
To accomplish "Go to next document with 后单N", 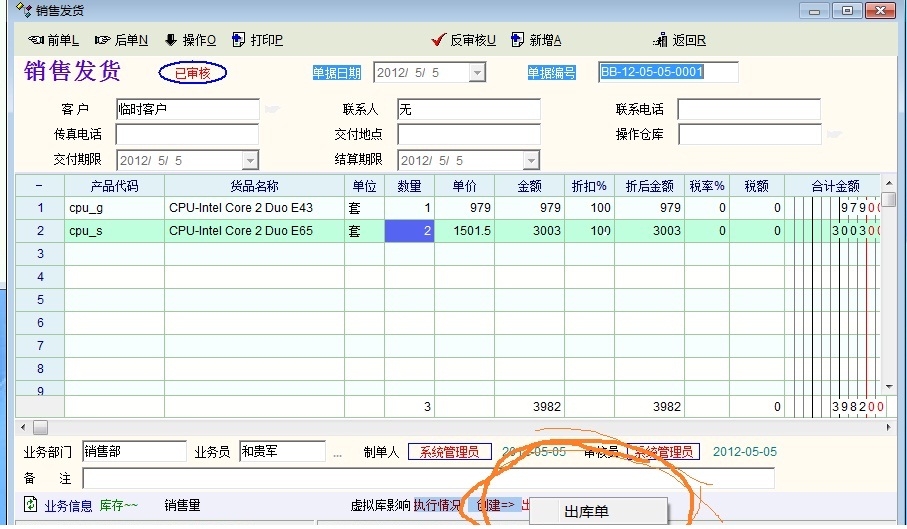I will click(x=121, y=40).
